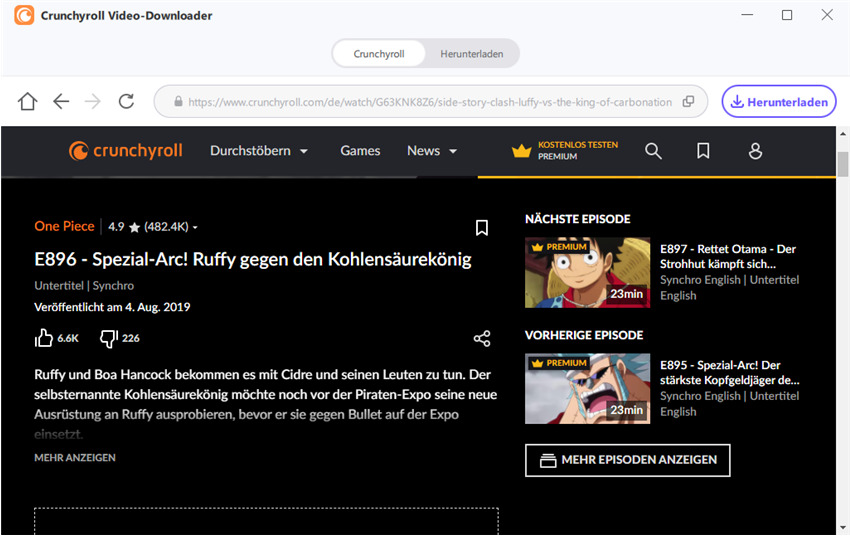Open watchlist bookmark icon in header
The width and height of the screenshot is (850, 536).
click(703, 151)
